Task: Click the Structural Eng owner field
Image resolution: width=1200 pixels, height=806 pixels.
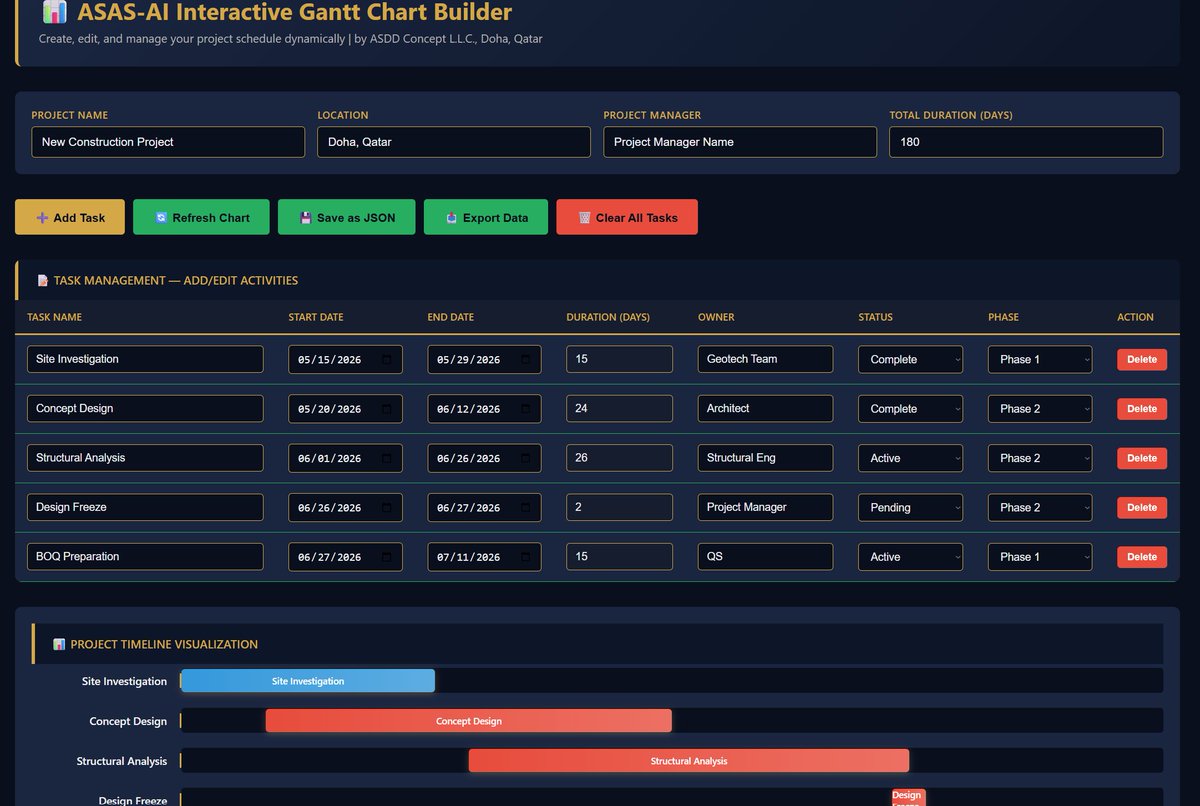Action: [765, 458]
